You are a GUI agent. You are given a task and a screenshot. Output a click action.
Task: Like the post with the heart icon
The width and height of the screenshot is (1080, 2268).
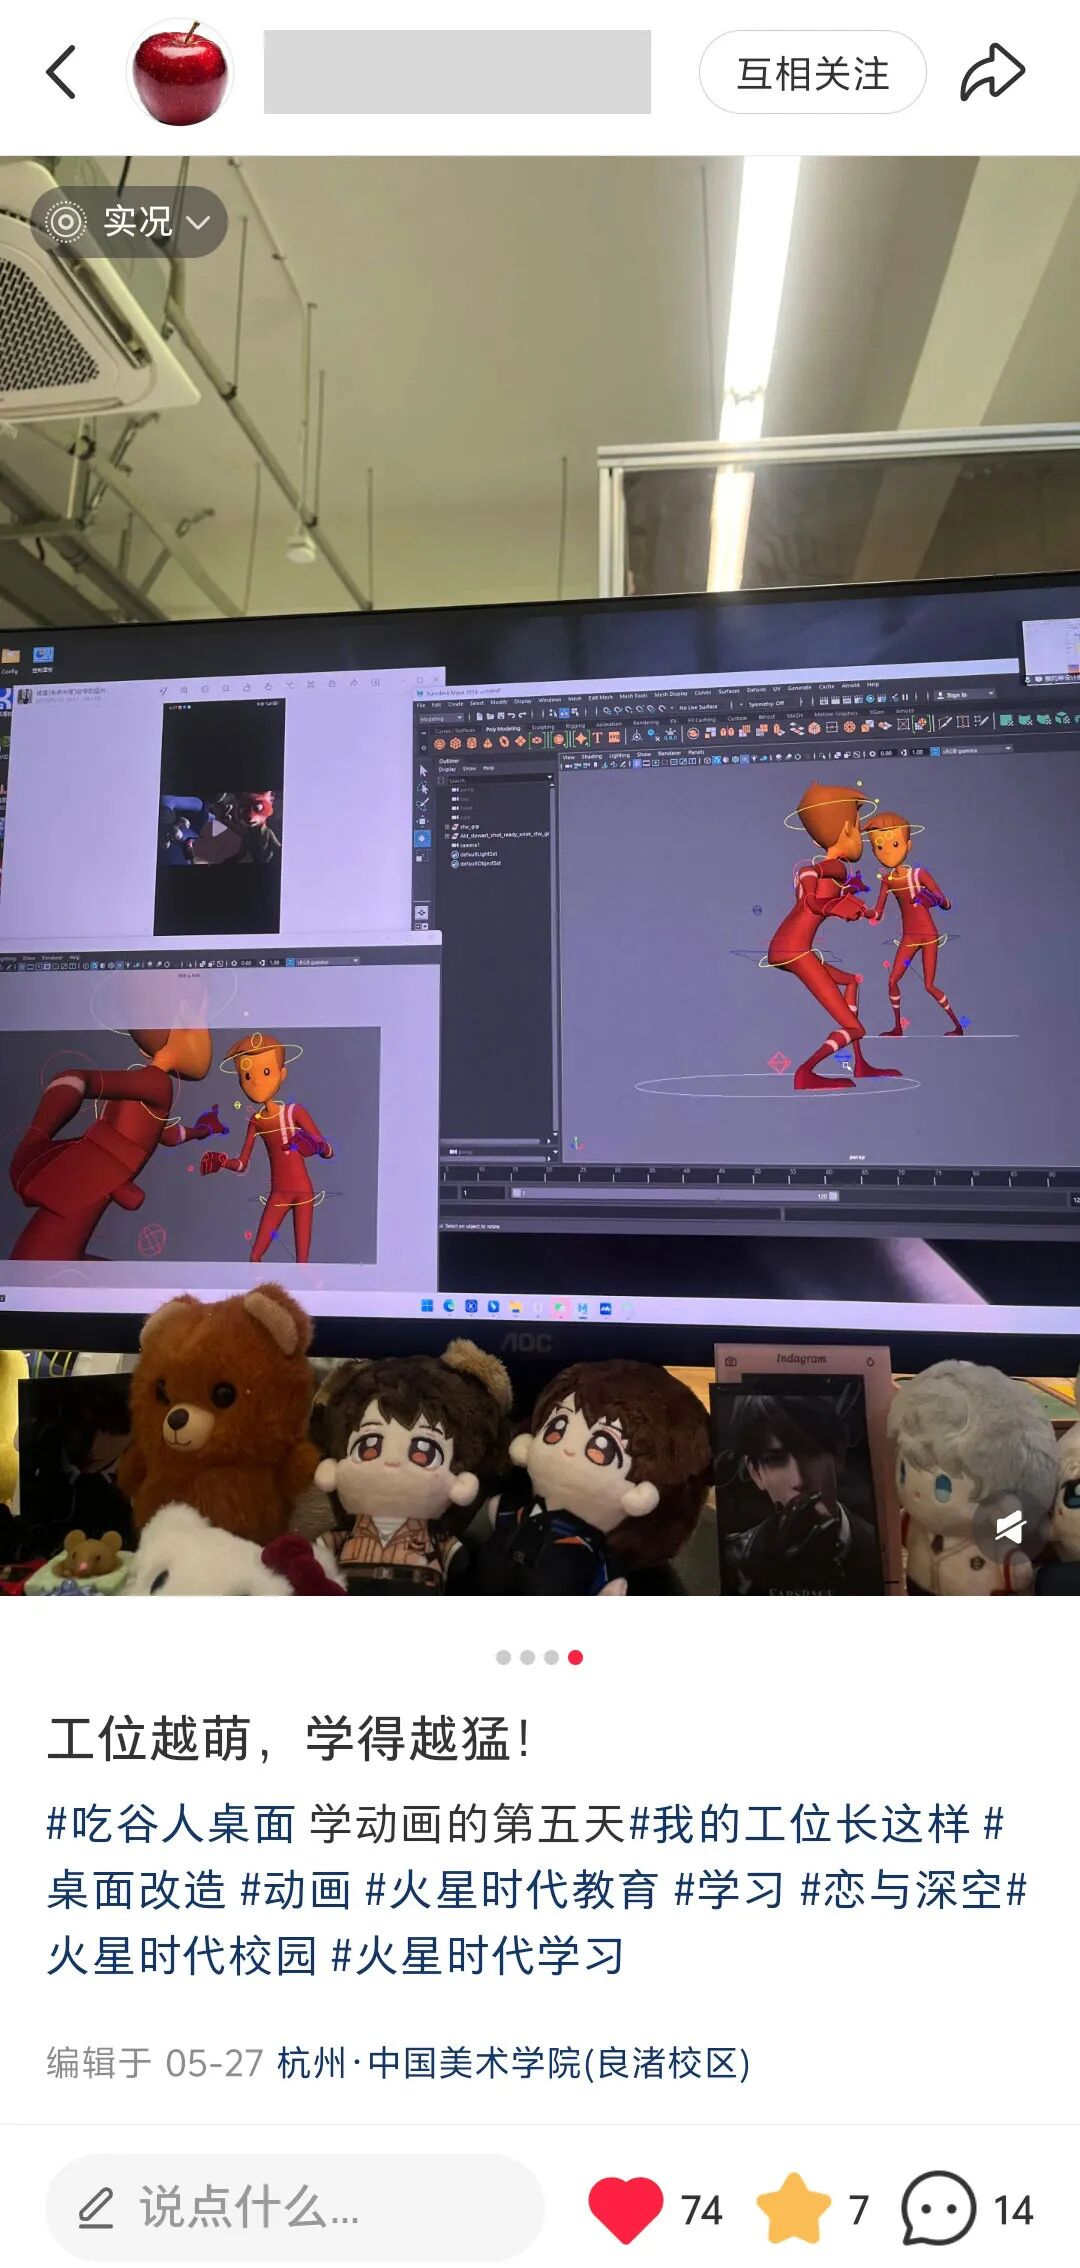626,2209
